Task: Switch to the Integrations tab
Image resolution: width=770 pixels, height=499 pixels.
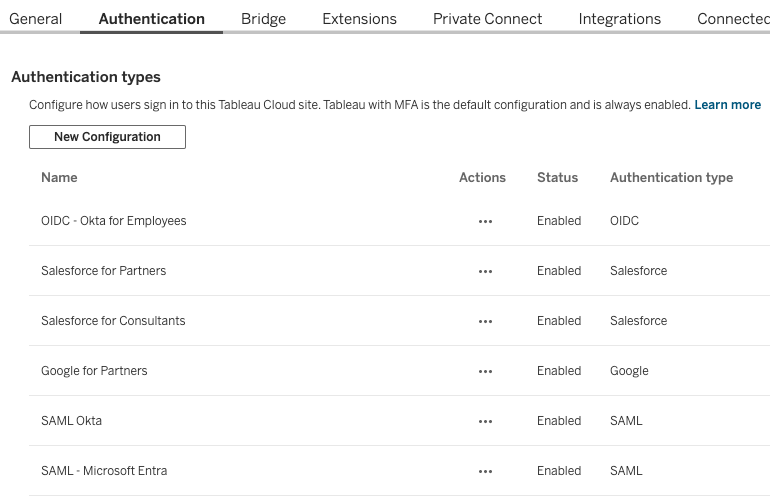Action: tap(619, 19)
